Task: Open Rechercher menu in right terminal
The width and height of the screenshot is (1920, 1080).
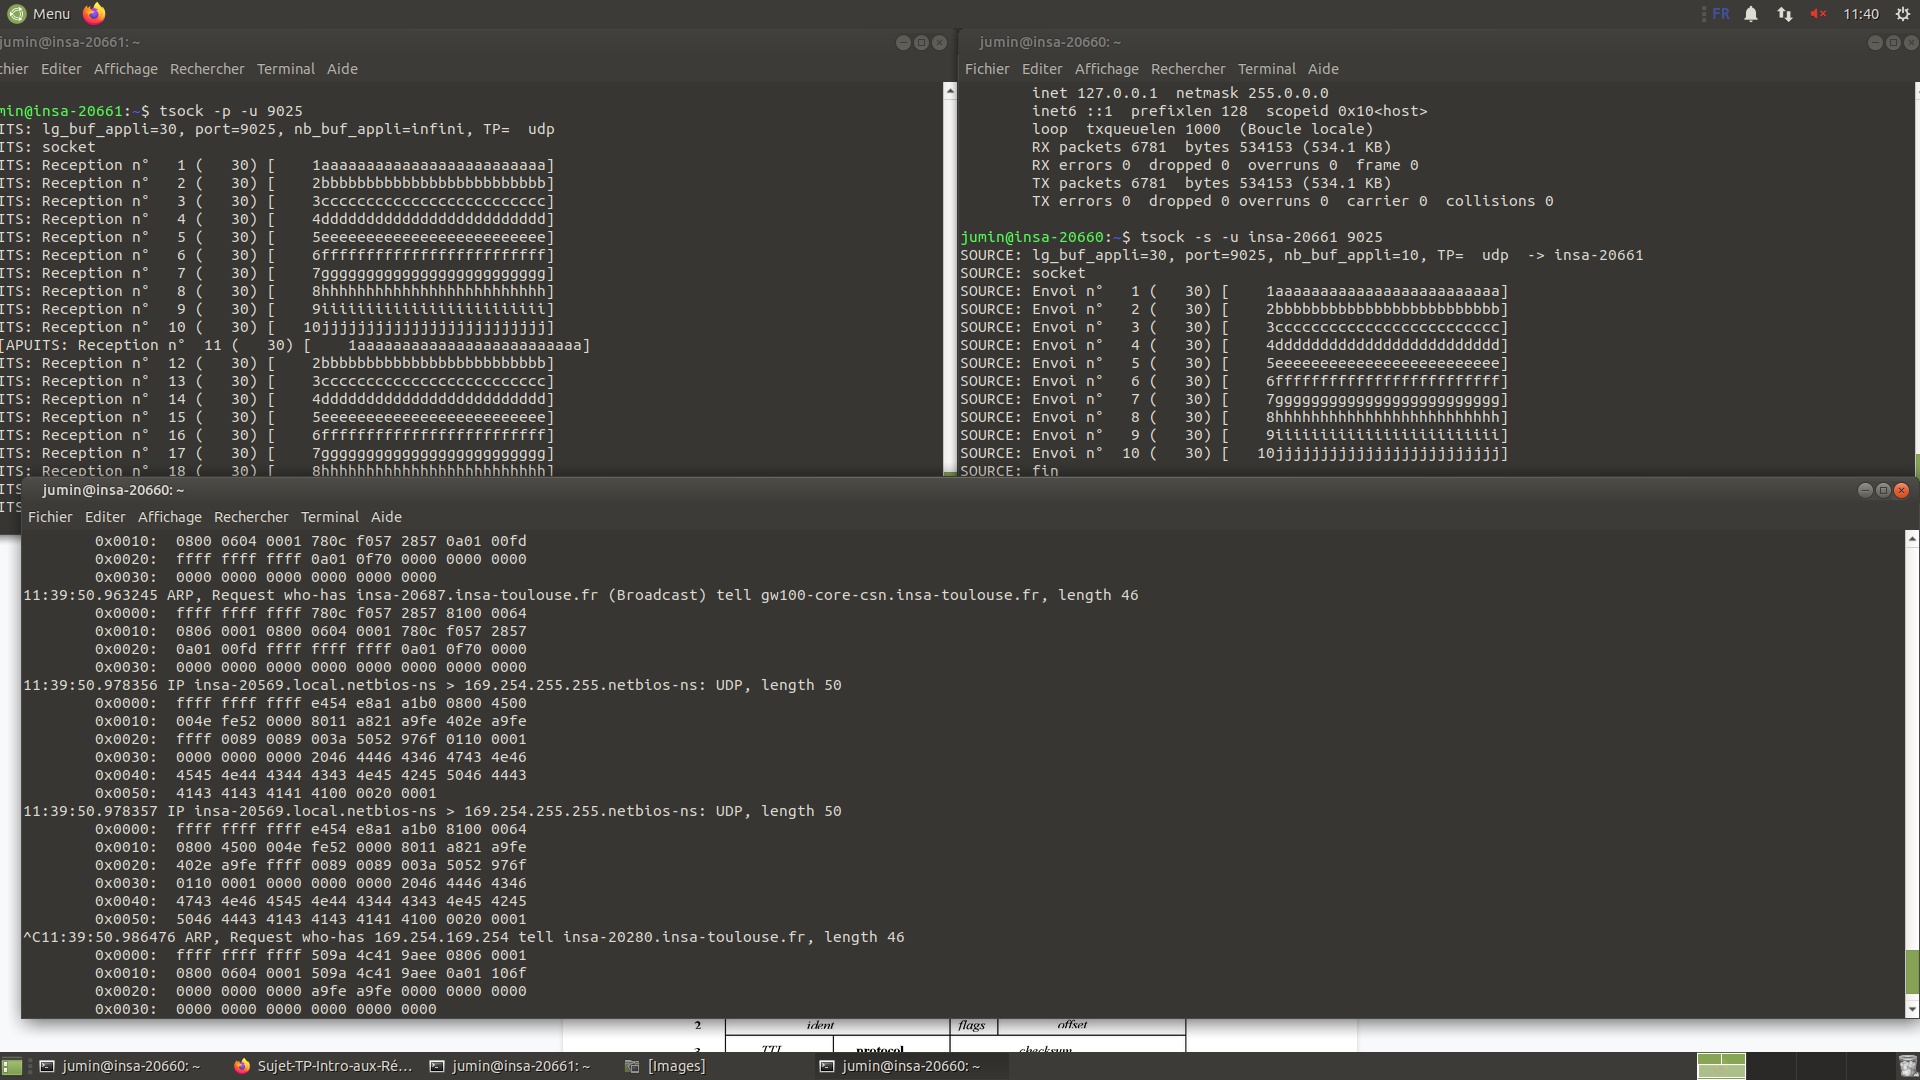Action: point(1187,69)
